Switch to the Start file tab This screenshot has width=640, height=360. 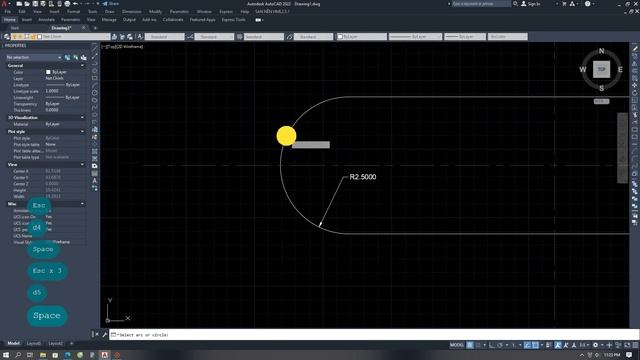(x=15, y=28)
